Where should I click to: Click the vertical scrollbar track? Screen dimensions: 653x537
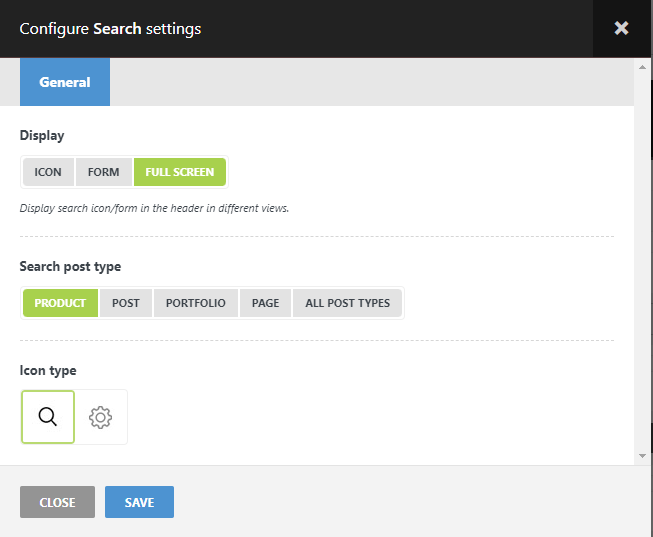[642, 260]
